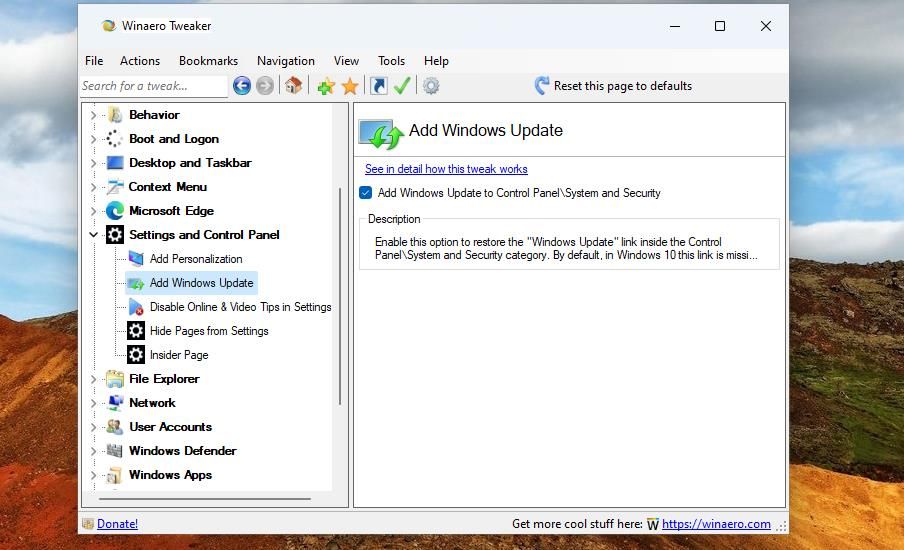Open the Navigation menu
This screenshot has width=904, height=550.
286,61
